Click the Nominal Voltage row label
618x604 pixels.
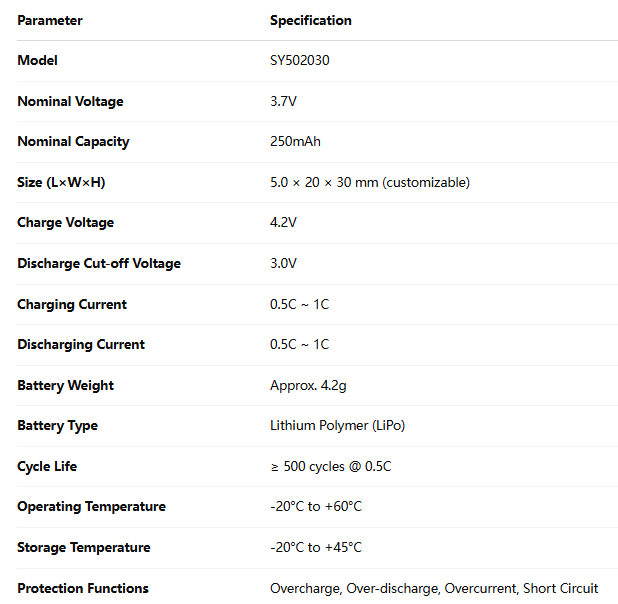point(70,101)
